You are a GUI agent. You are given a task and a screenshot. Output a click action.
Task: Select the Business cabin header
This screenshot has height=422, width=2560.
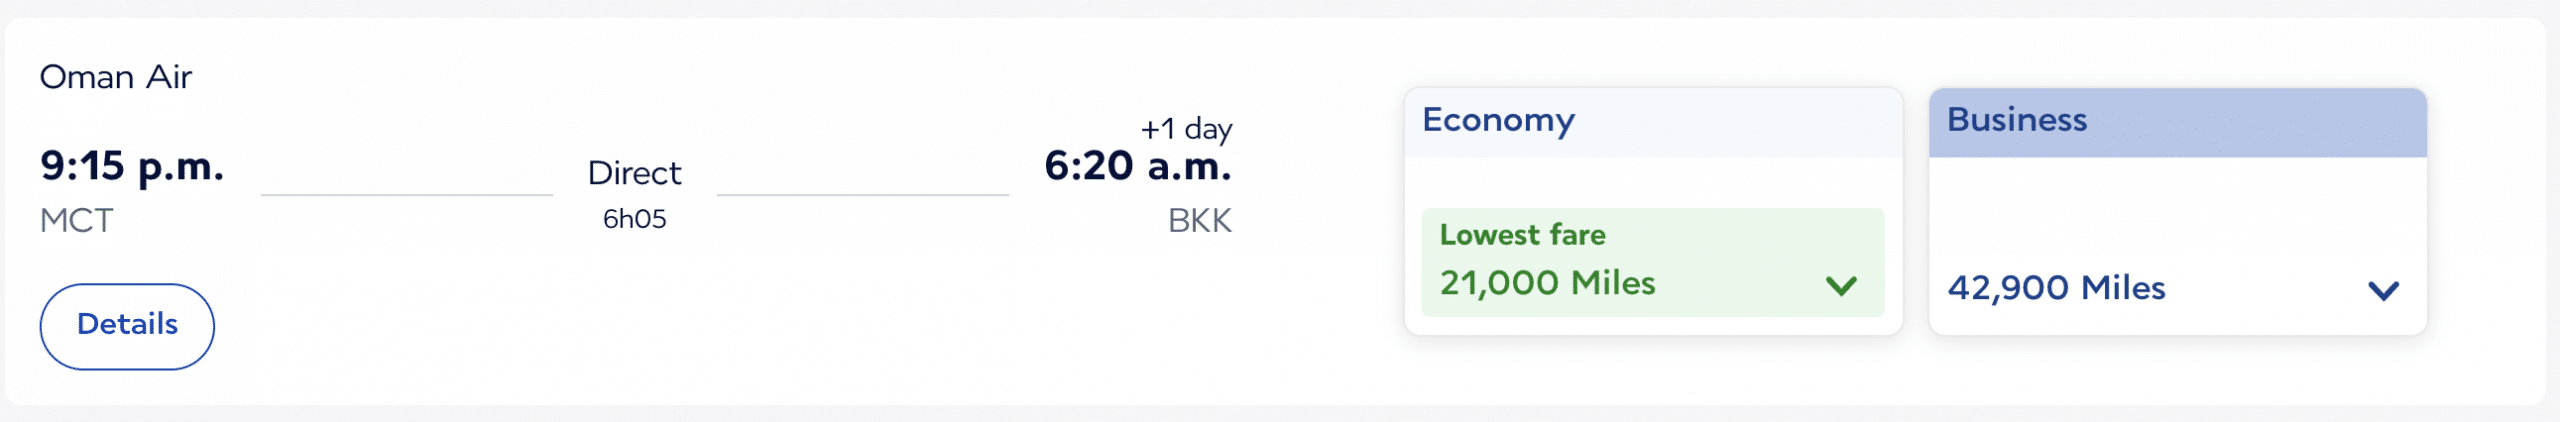(x=2016, y=121)
